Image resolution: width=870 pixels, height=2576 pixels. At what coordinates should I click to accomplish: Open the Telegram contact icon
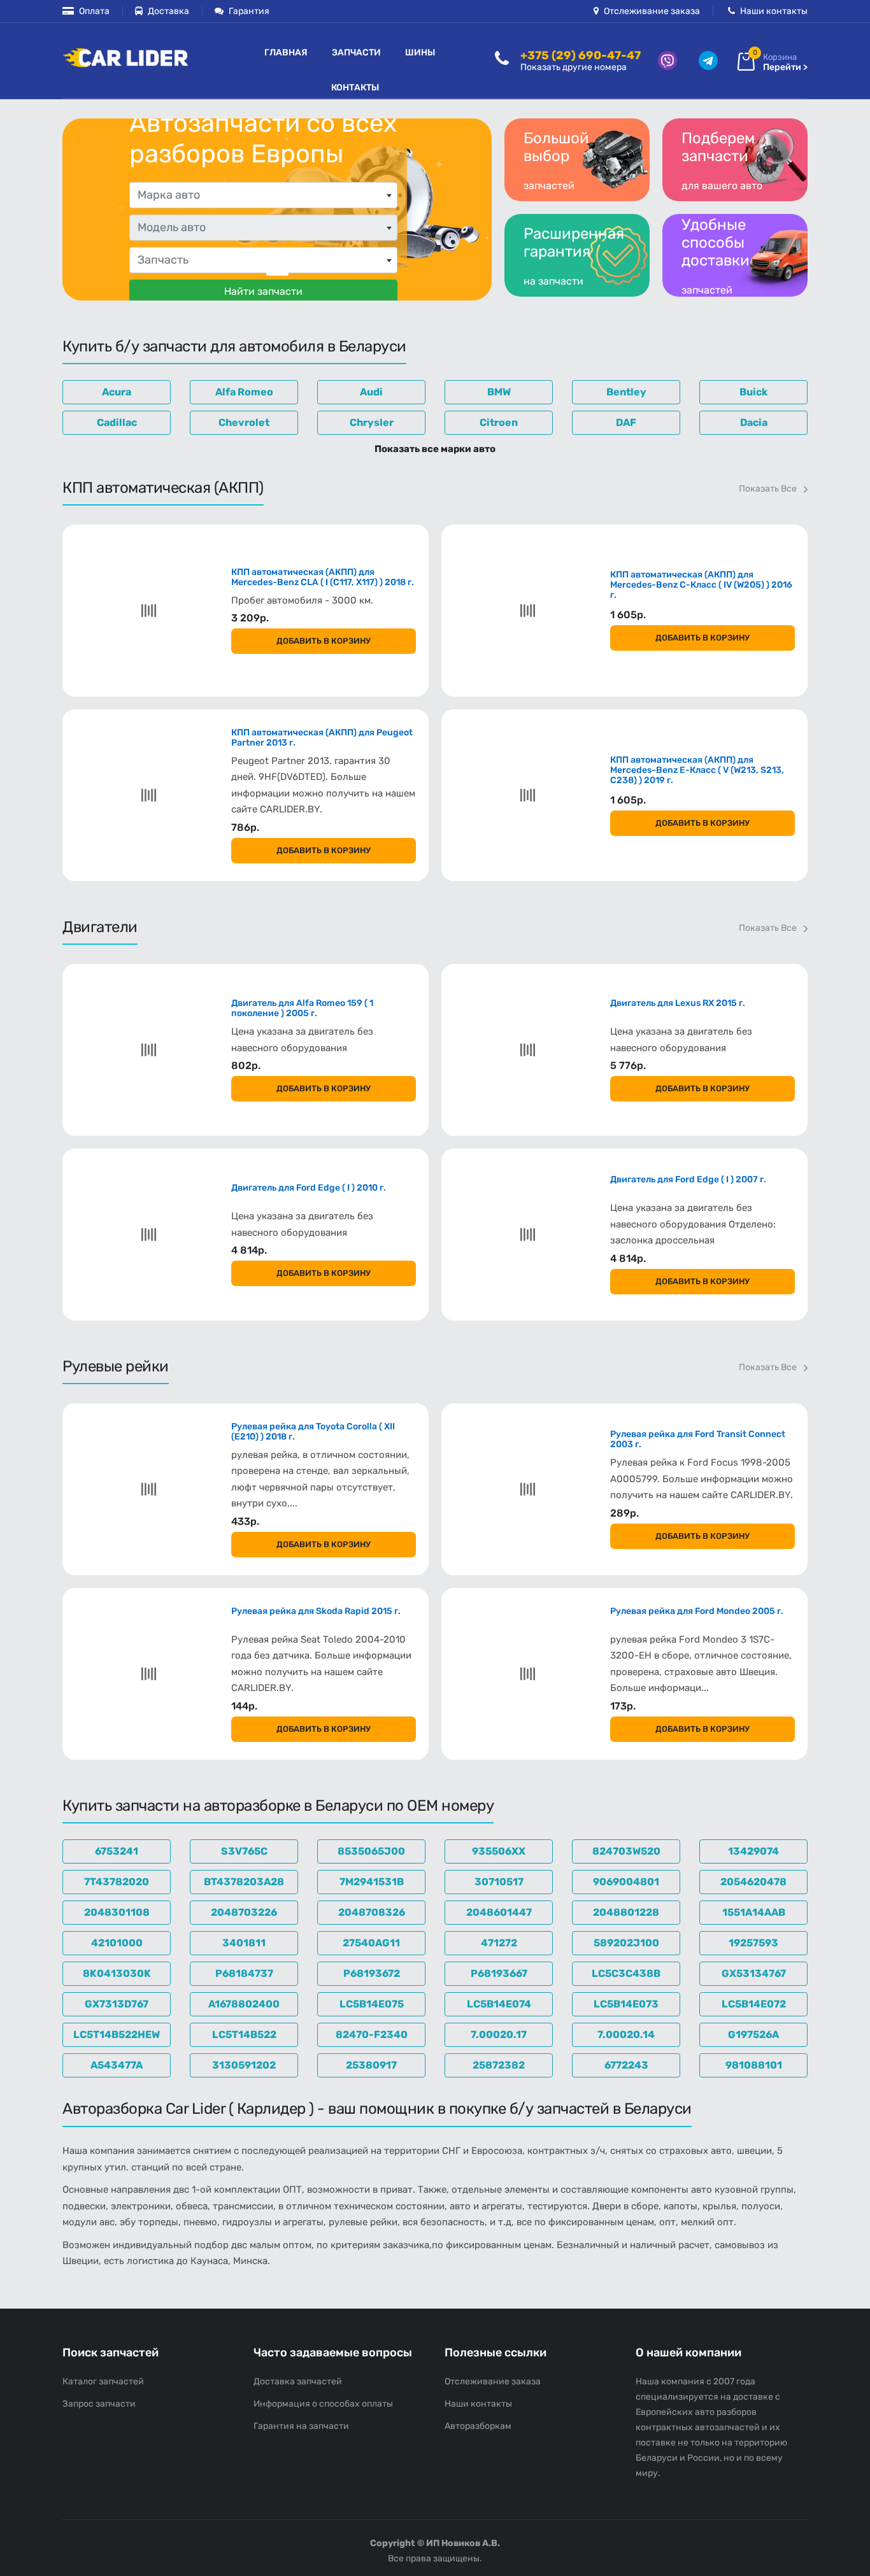click(708, 61)
